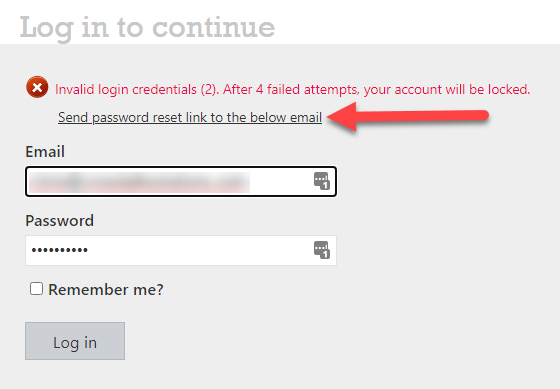This screenshot has width=560, height=389.
Task: Click the Log in to continue heading
Action: pyautogui.click(x=147, y=28)
